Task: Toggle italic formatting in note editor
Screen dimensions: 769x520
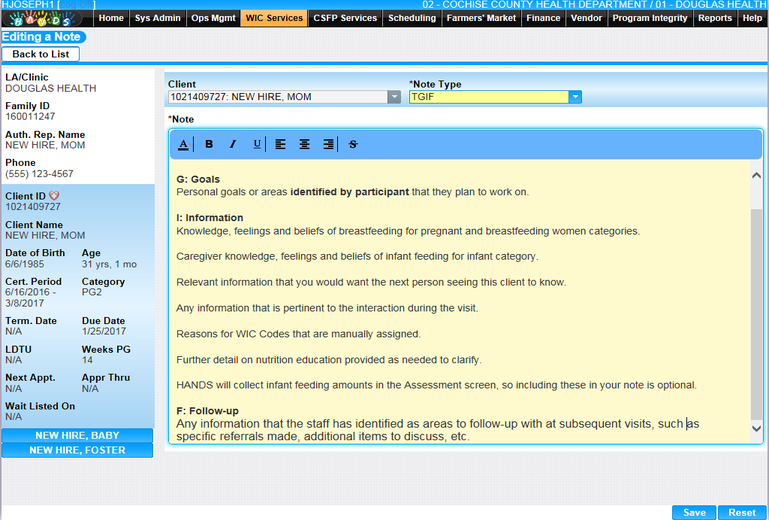Action: click(233, 144)
